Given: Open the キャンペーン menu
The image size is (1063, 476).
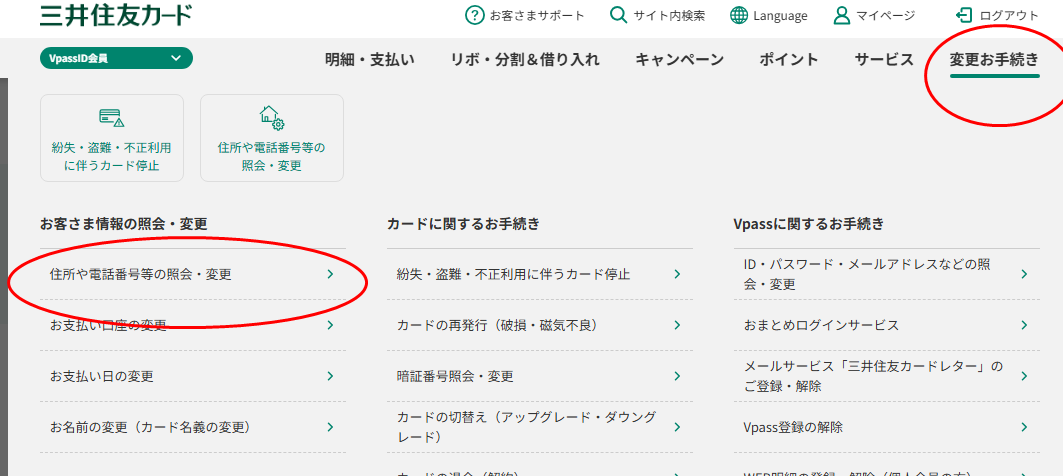Looking at the screenshot, I should coord(679,60).
